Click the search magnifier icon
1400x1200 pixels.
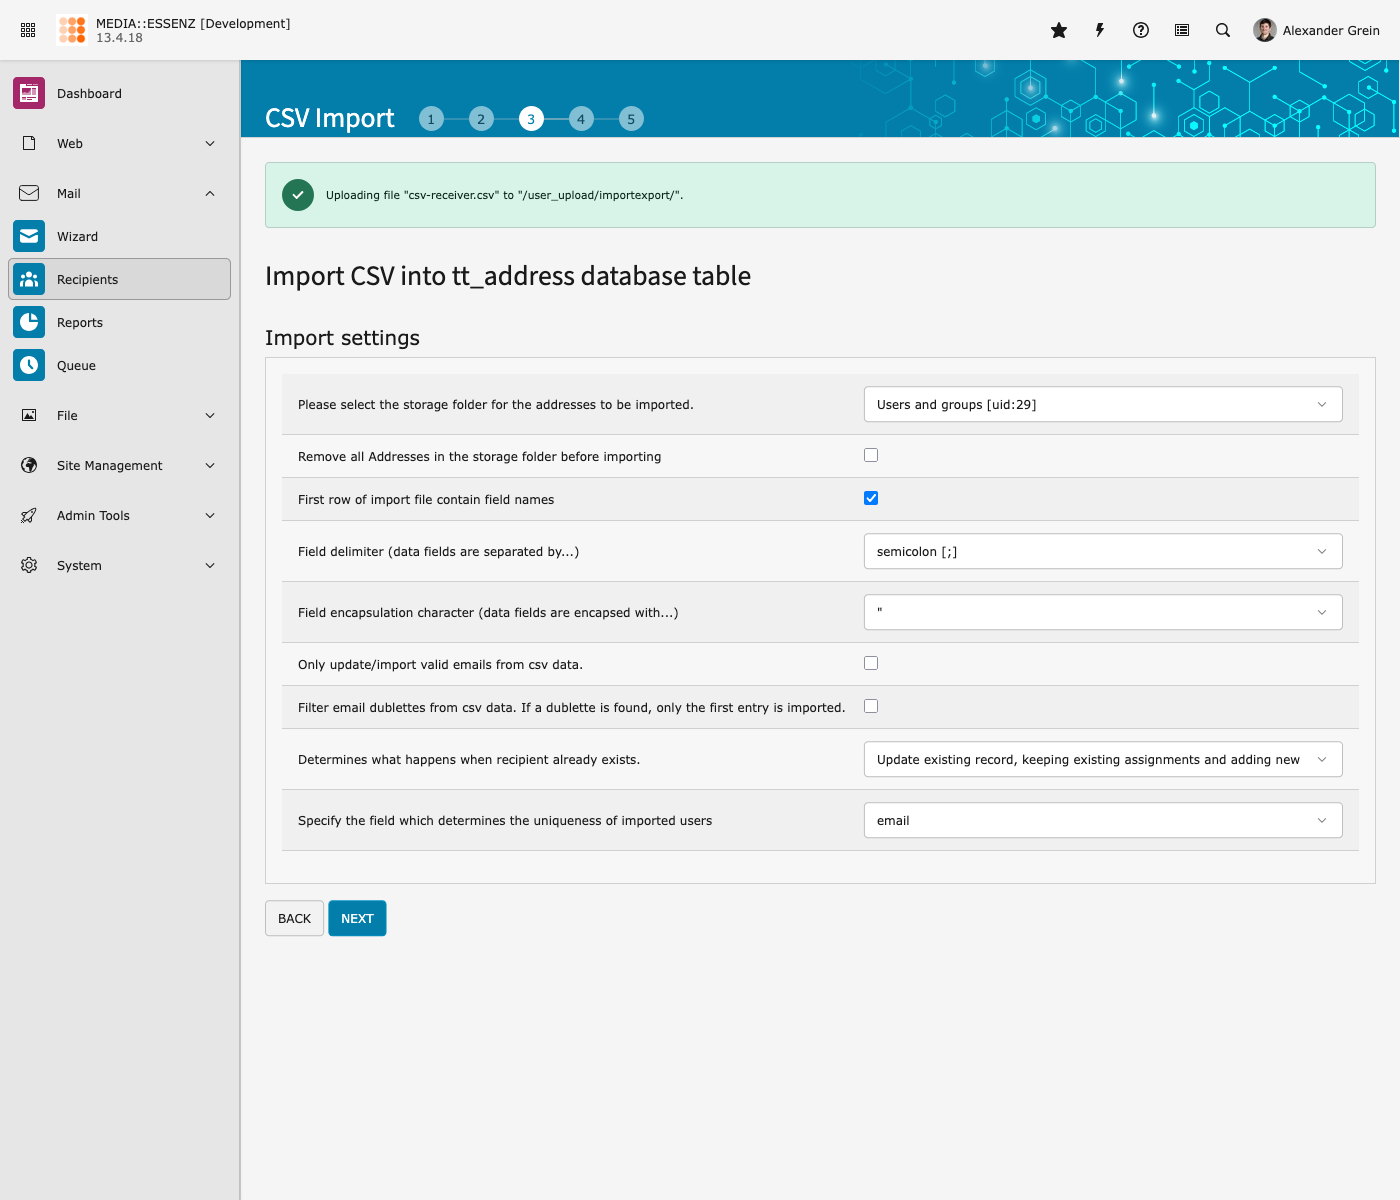(x=1223, y=30)
